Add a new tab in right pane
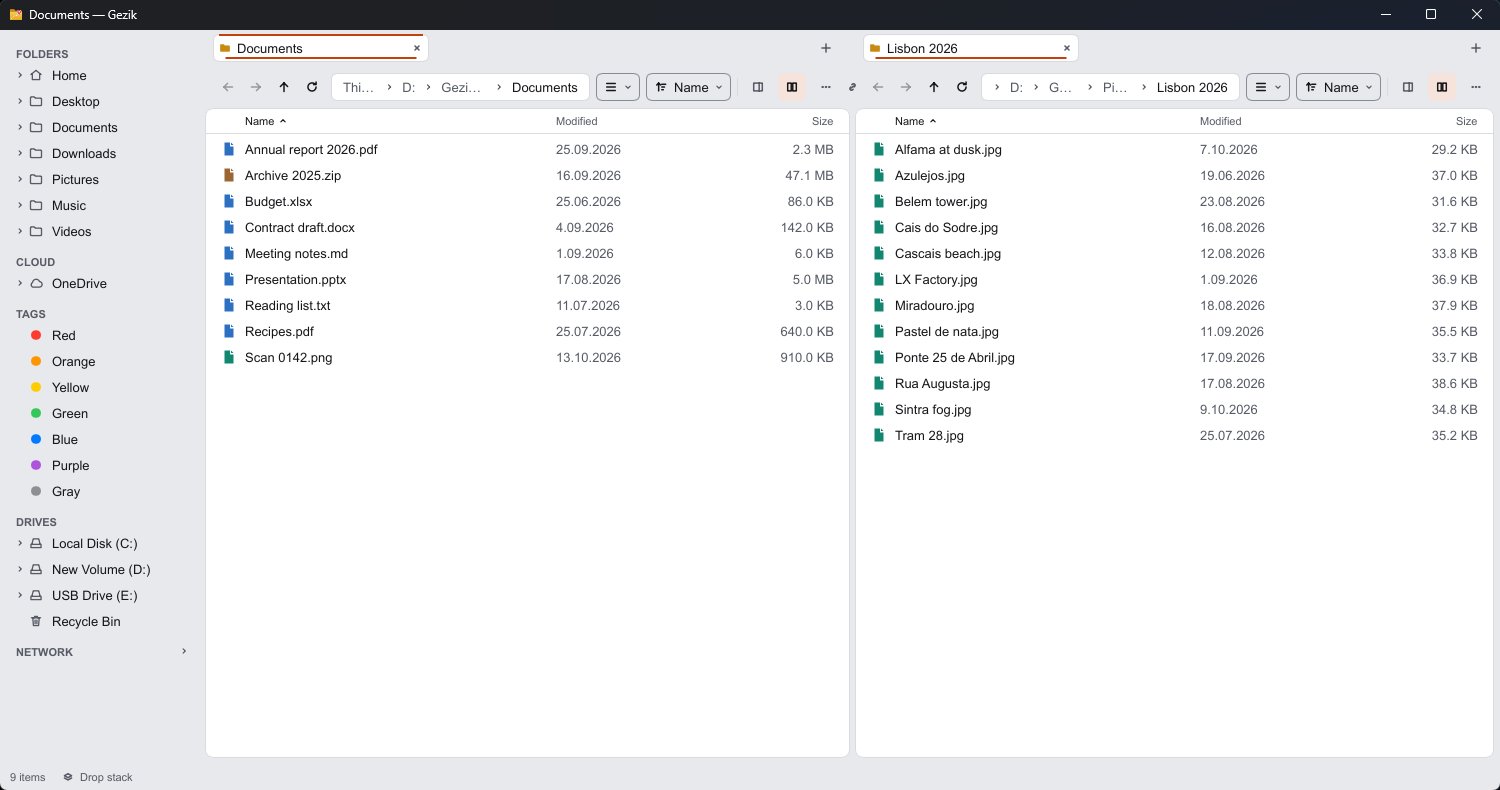Screen dimensions: 1500x790 [1476, 48]
